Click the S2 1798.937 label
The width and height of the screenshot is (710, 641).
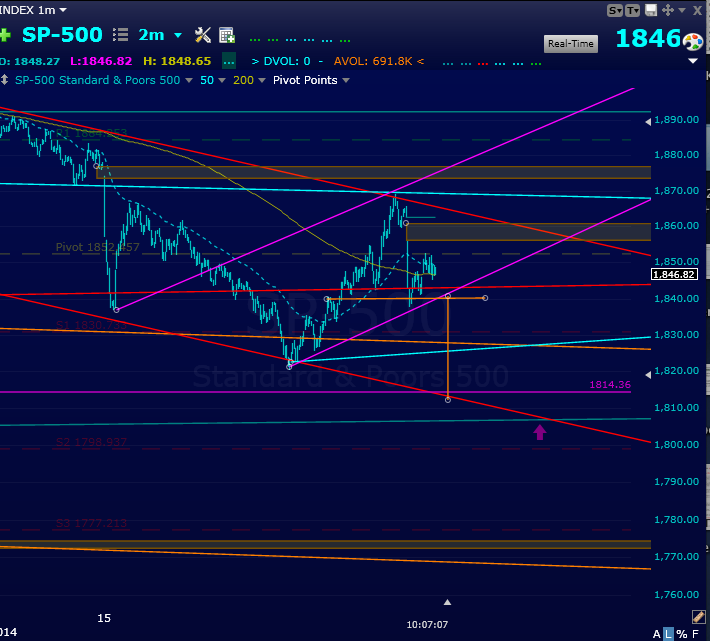91,442
